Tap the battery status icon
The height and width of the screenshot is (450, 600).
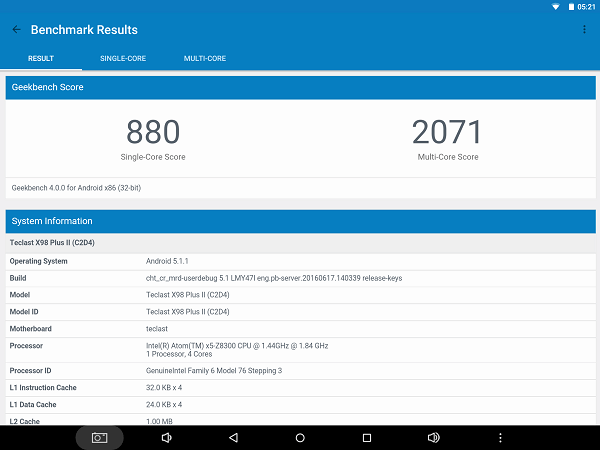pyautogui.click(x=571, y=7)
